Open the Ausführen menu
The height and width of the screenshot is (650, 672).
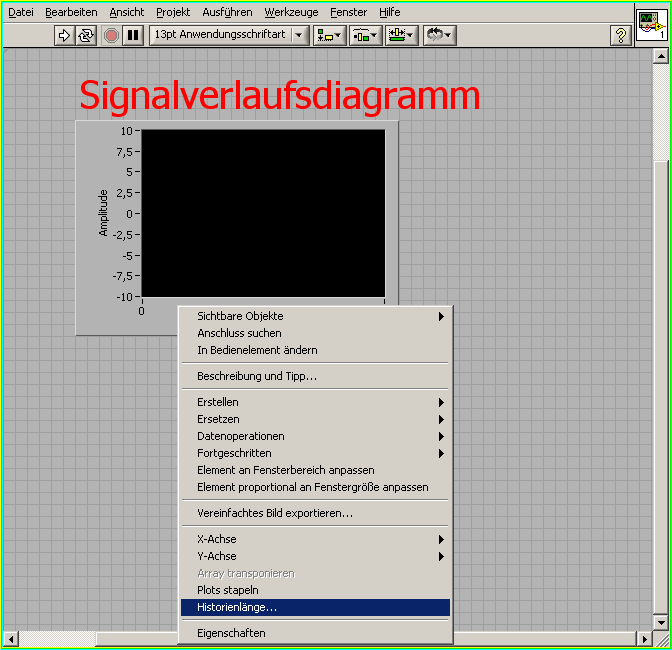pos(227,12)
